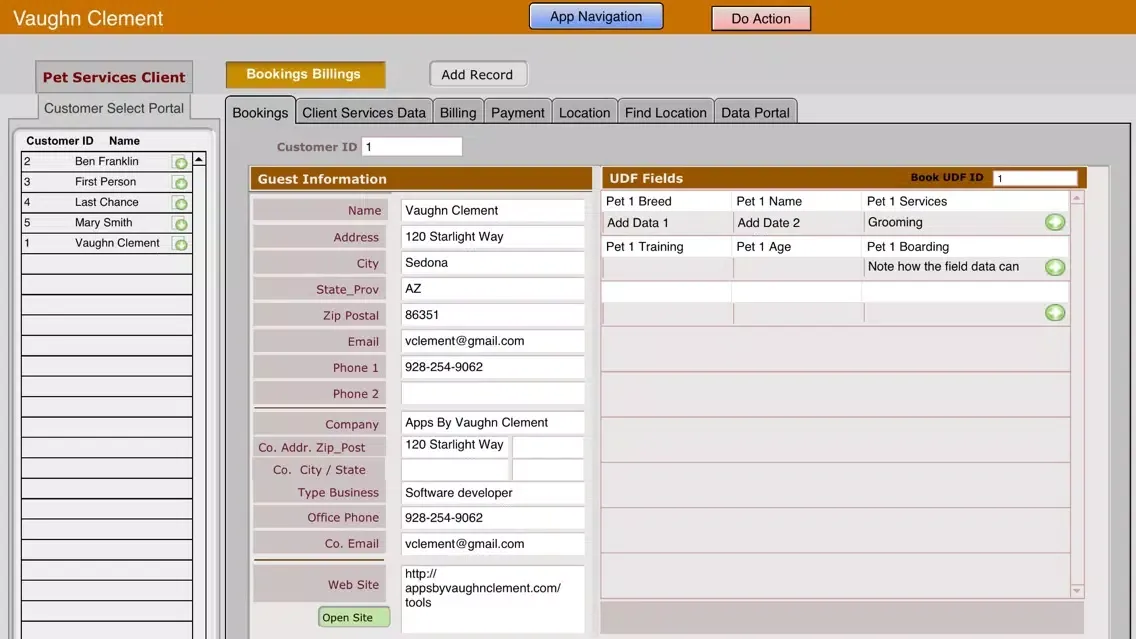Click the Pet Services Client button
Viewport: 1136px width, 639px height.
(x=114, y=77)
